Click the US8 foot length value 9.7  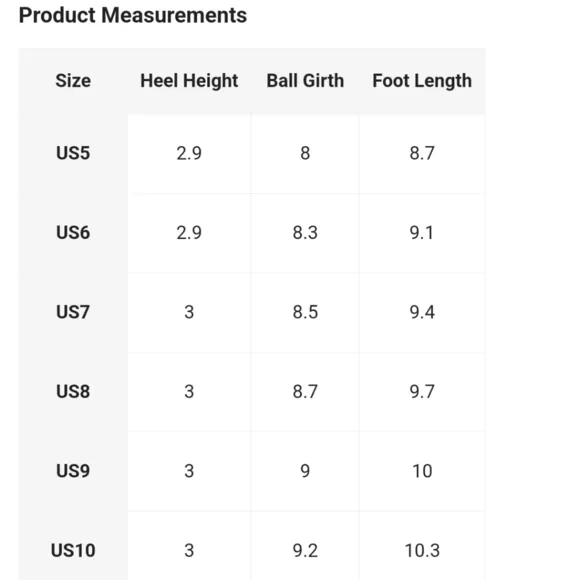(x=422, y=392)
